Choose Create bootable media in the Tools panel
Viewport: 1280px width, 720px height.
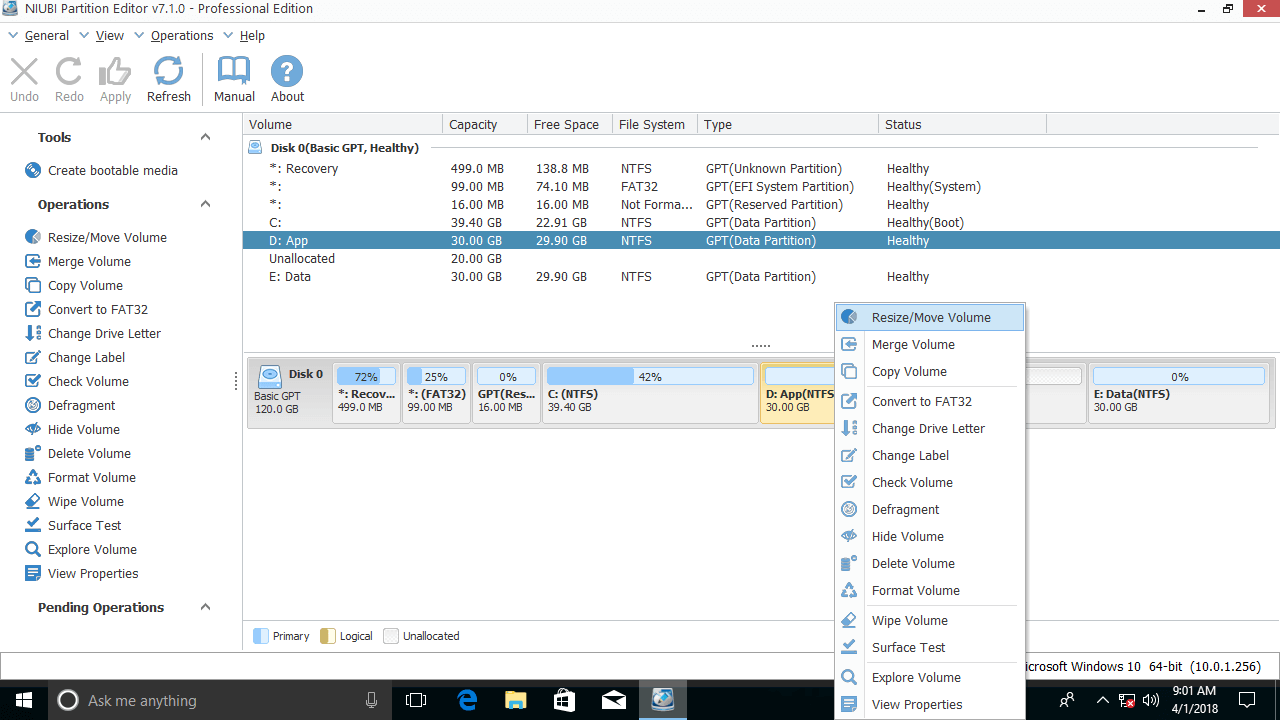click(101, 170)
